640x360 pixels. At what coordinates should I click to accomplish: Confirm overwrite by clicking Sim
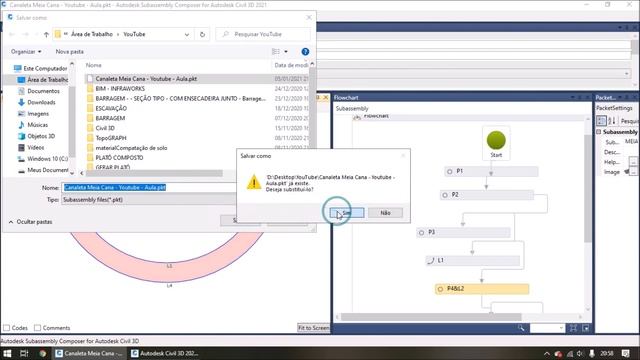coord(347,213)
